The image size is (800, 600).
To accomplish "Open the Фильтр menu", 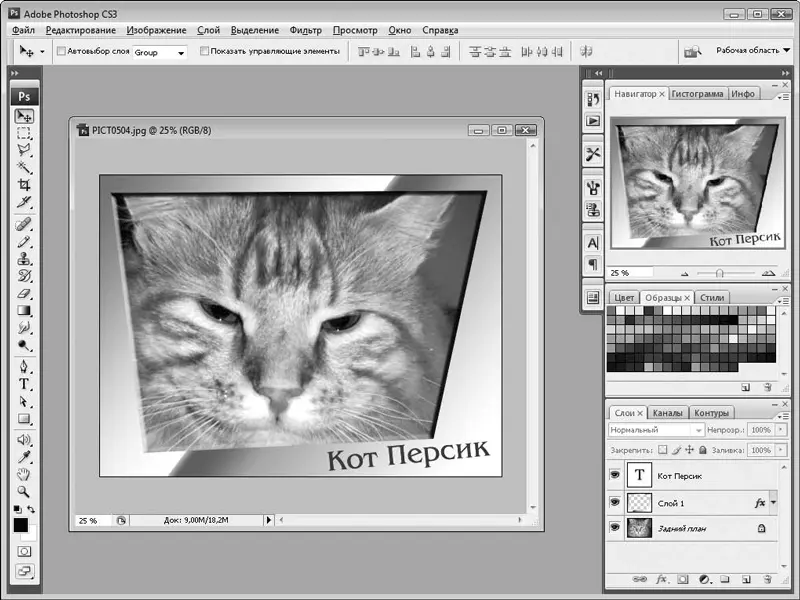I will [305, 31].
